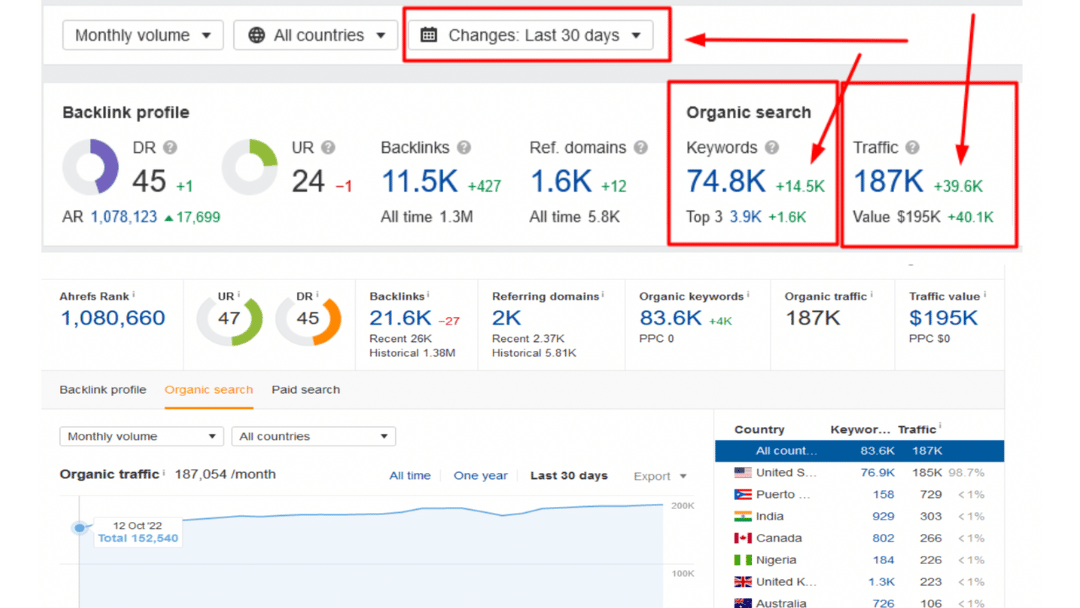Select the One year traffic range

[x=481, y=476]
